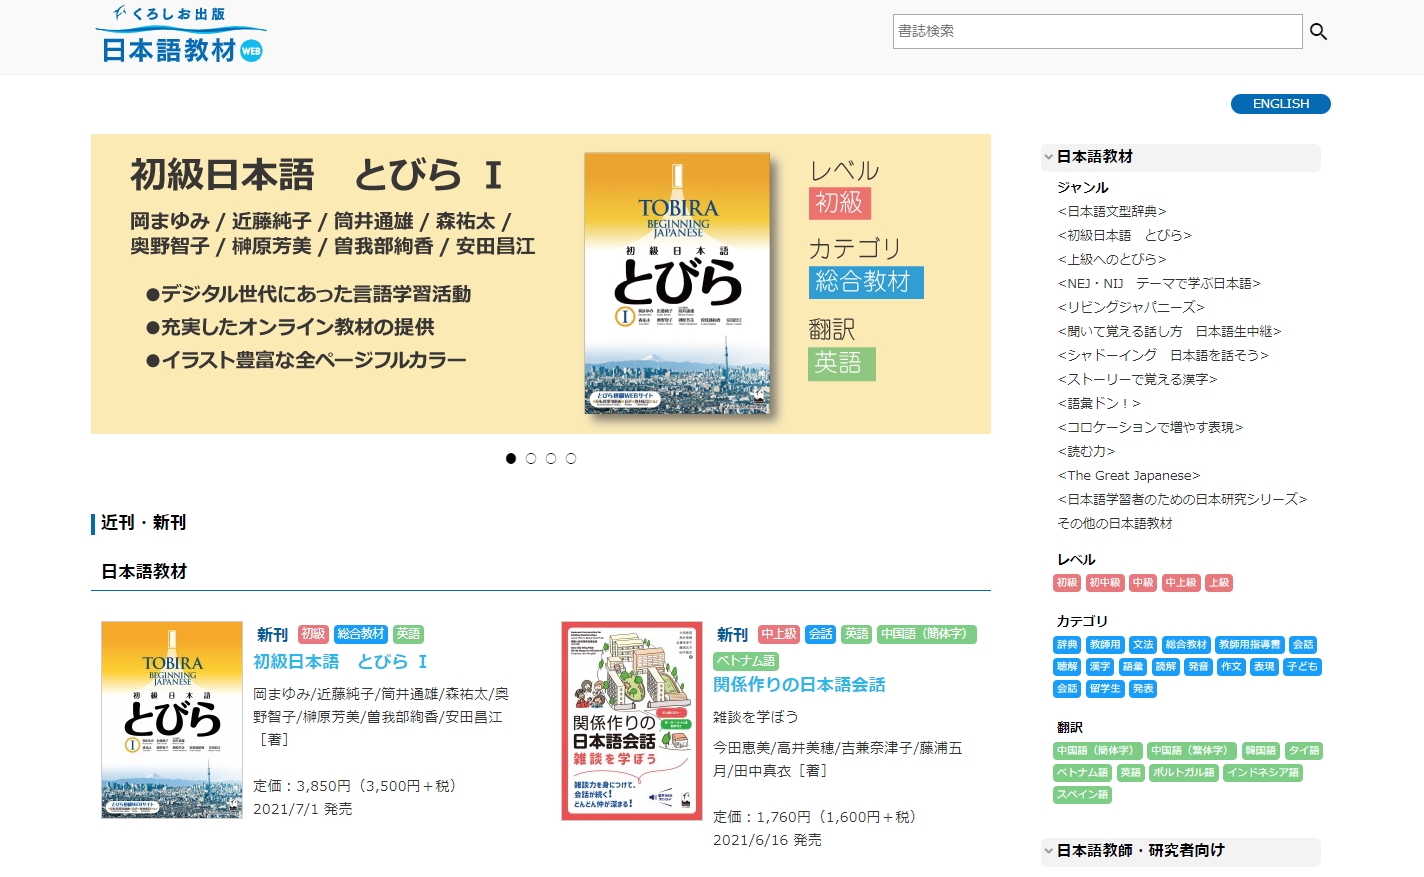Filter by 上級 level in sidebar
1424x877 pixels.
(x=1219, y=583)
